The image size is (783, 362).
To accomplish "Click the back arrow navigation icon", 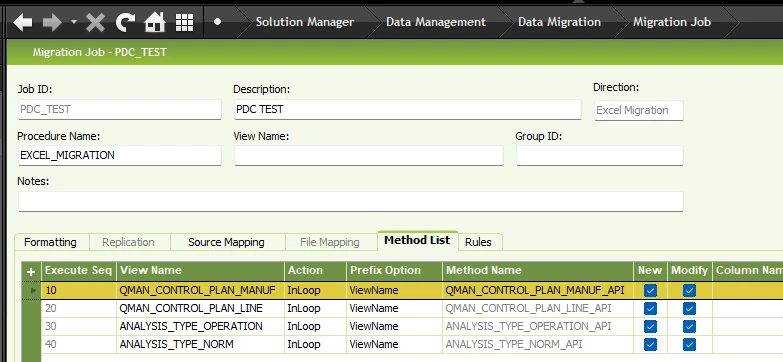I will 23,22.
